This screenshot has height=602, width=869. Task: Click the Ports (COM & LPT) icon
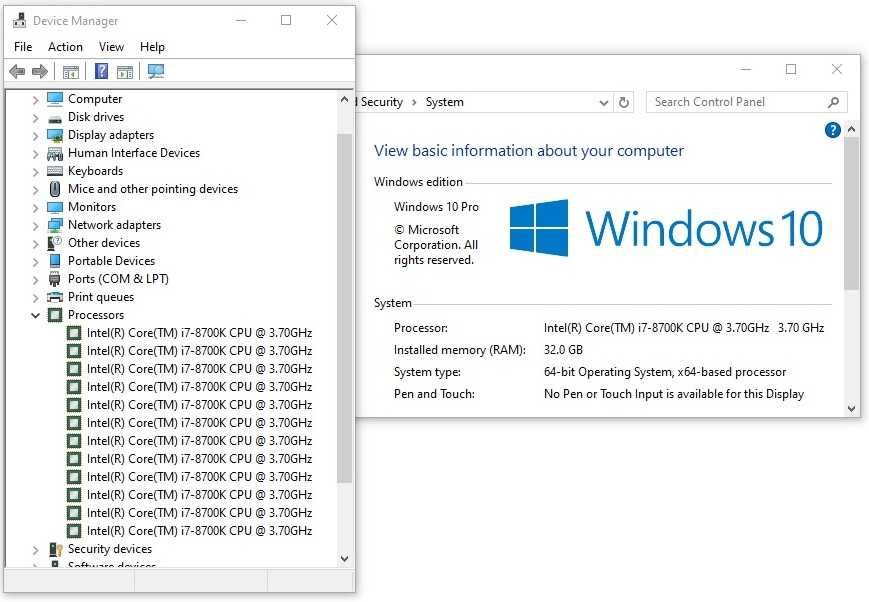coord(55,279)
